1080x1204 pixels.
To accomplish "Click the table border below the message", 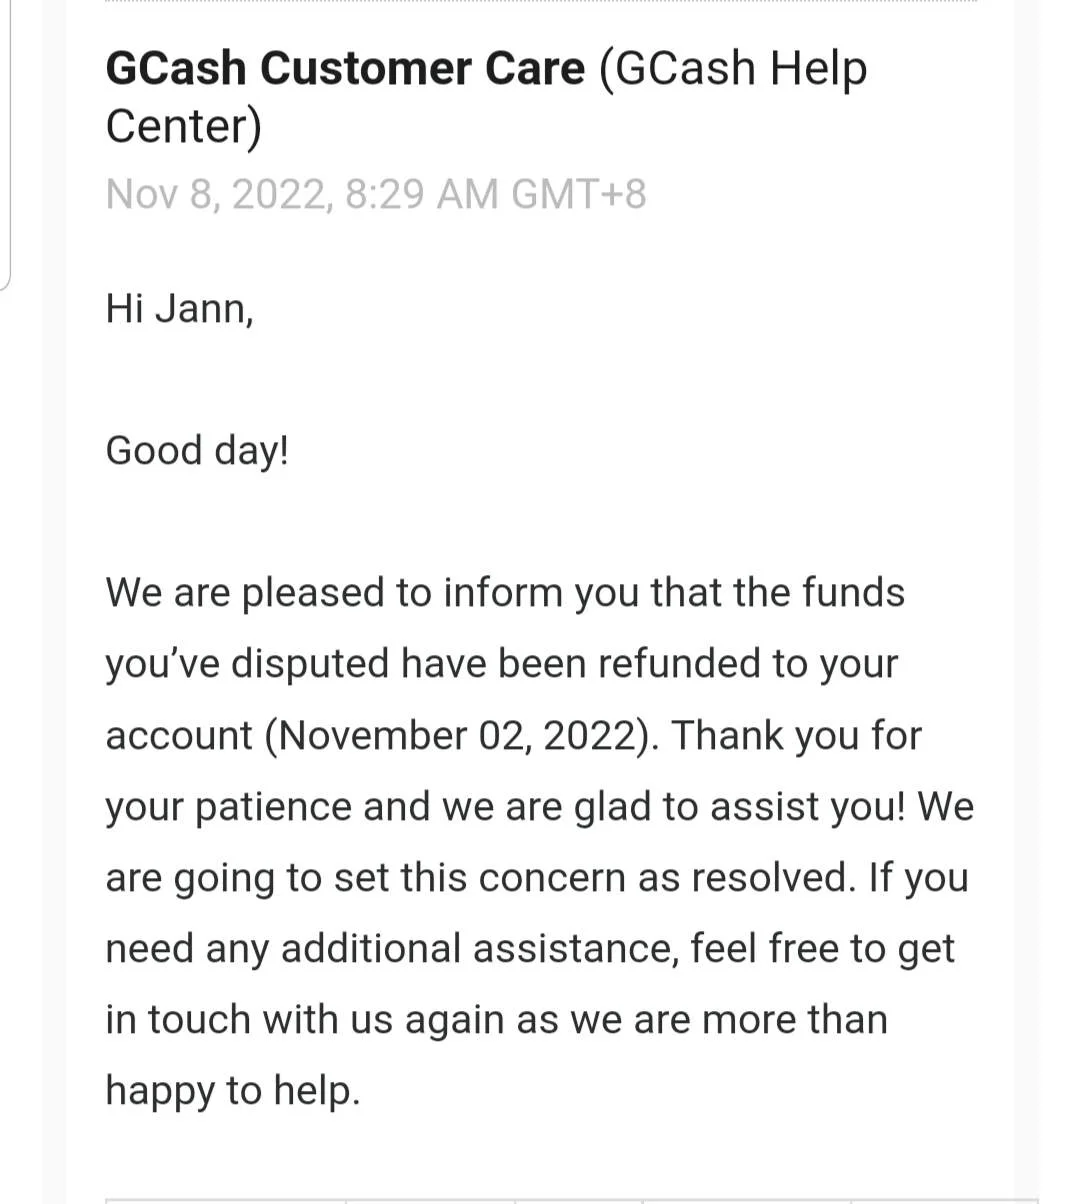I will coord(572,1200).
